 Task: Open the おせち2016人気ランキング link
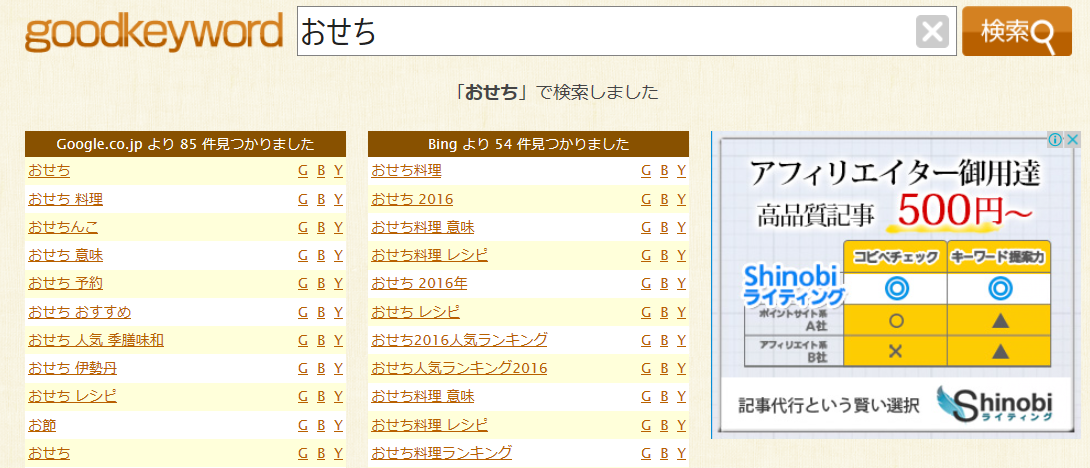coord(459,340)
